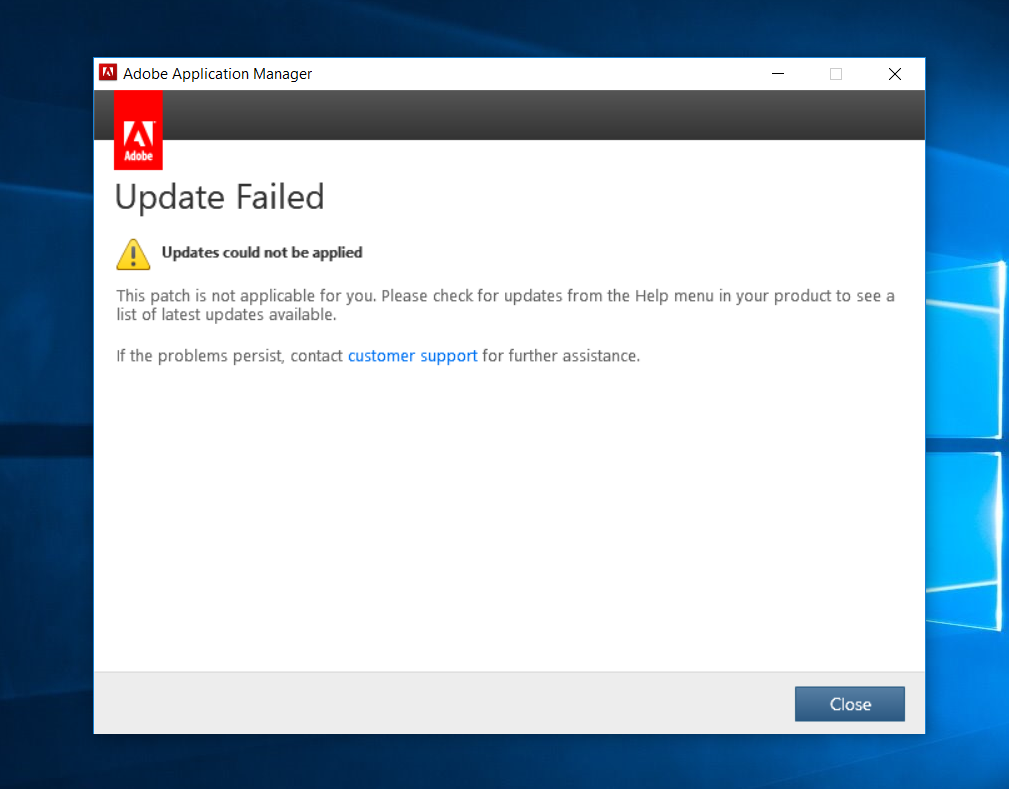Click the desktop background below the dialog
This screenshot has width=1009, height=789.
[x=500, y=762]
